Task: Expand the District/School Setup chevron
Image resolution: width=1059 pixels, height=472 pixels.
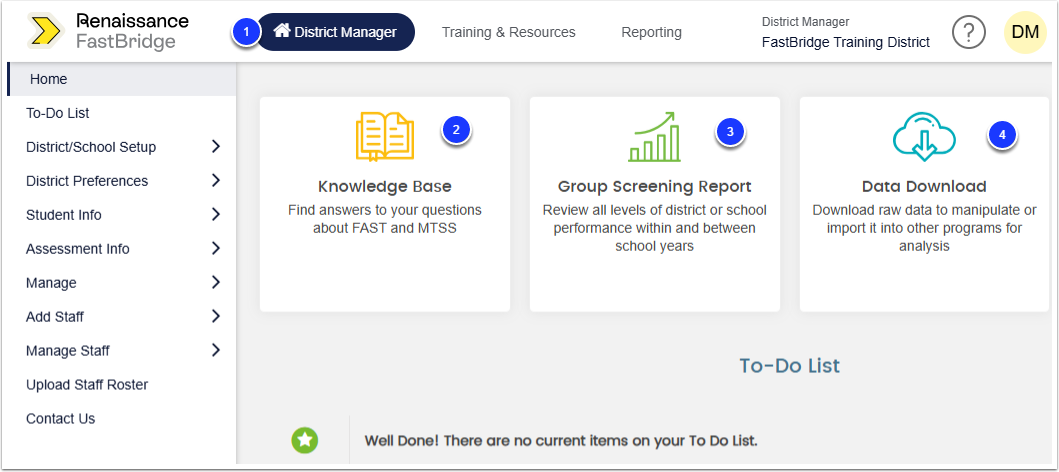Action: tap(215, 147)
